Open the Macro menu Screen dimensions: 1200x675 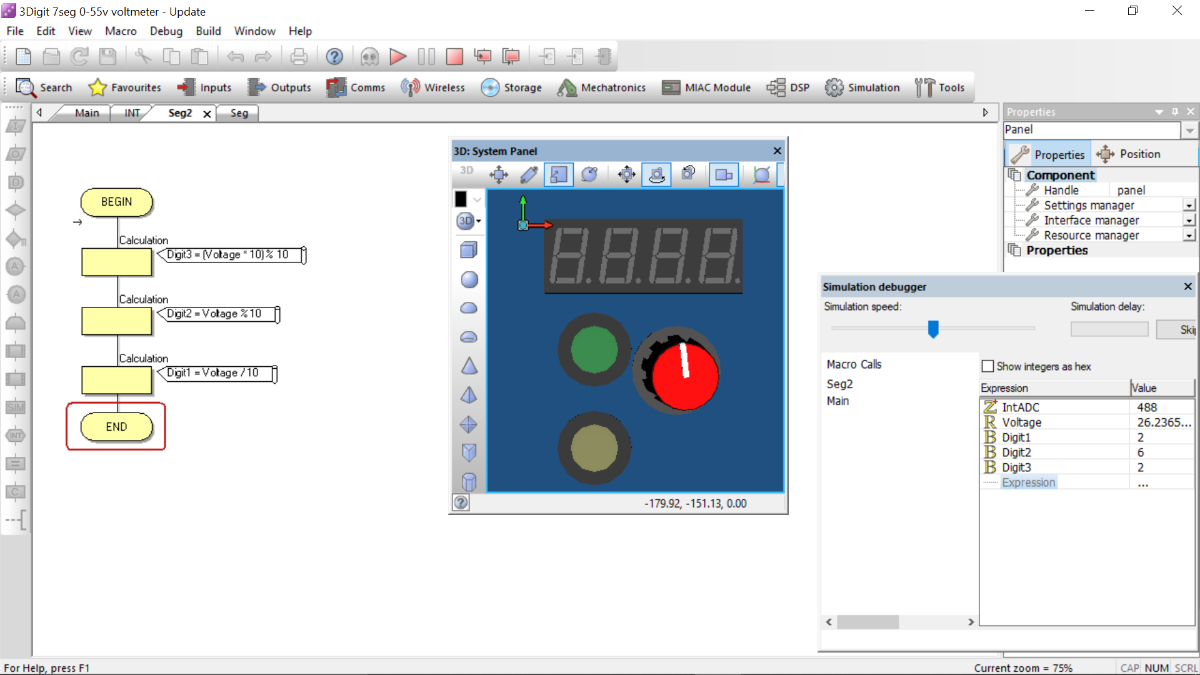coord(121,31)
